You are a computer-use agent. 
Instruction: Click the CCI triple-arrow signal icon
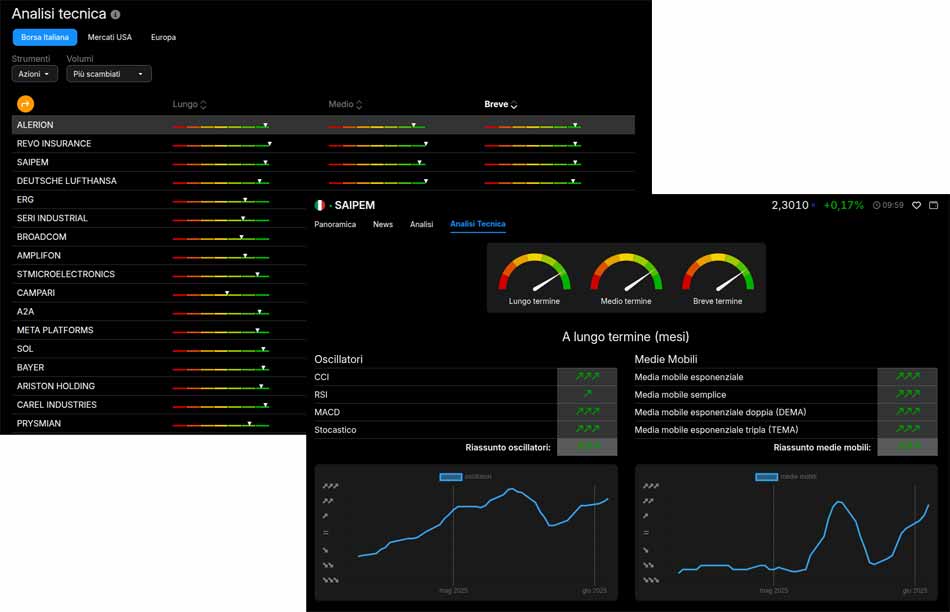(587, 377)
